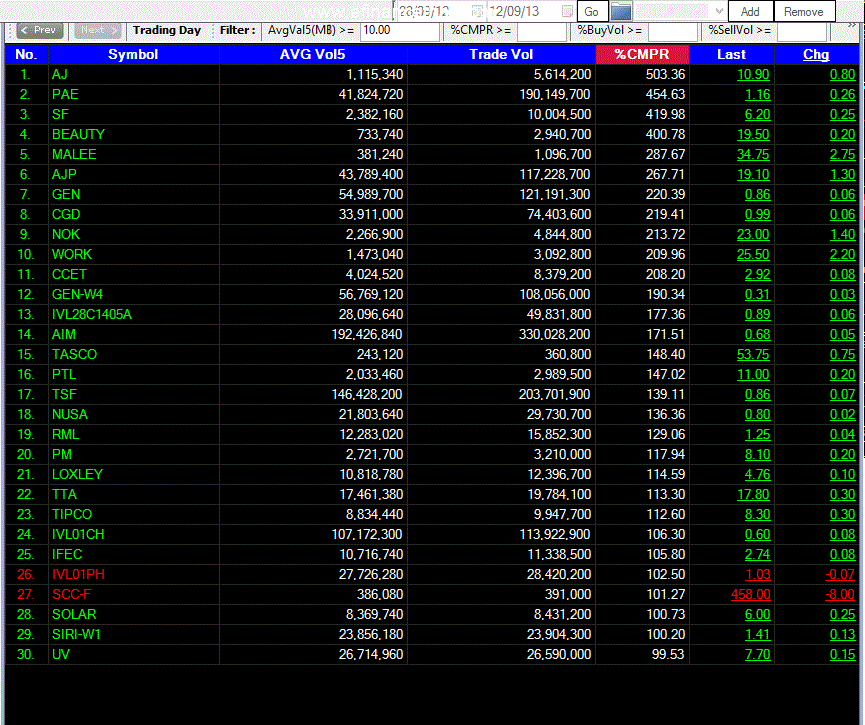Click the Chg column header link
Image resolution: width=865 pixels, height=725 pixels.
click(816, 55)
